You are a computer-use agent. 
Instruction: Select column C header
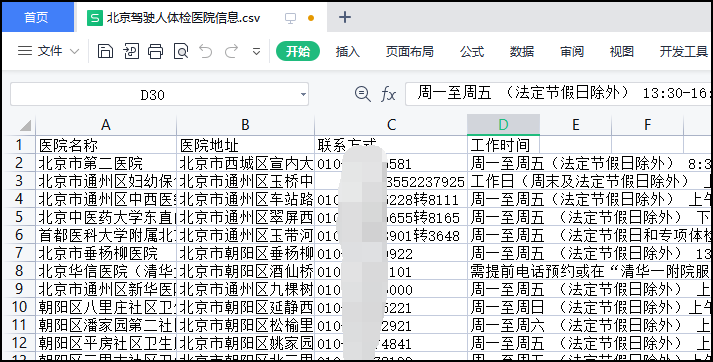click(391, 125)
